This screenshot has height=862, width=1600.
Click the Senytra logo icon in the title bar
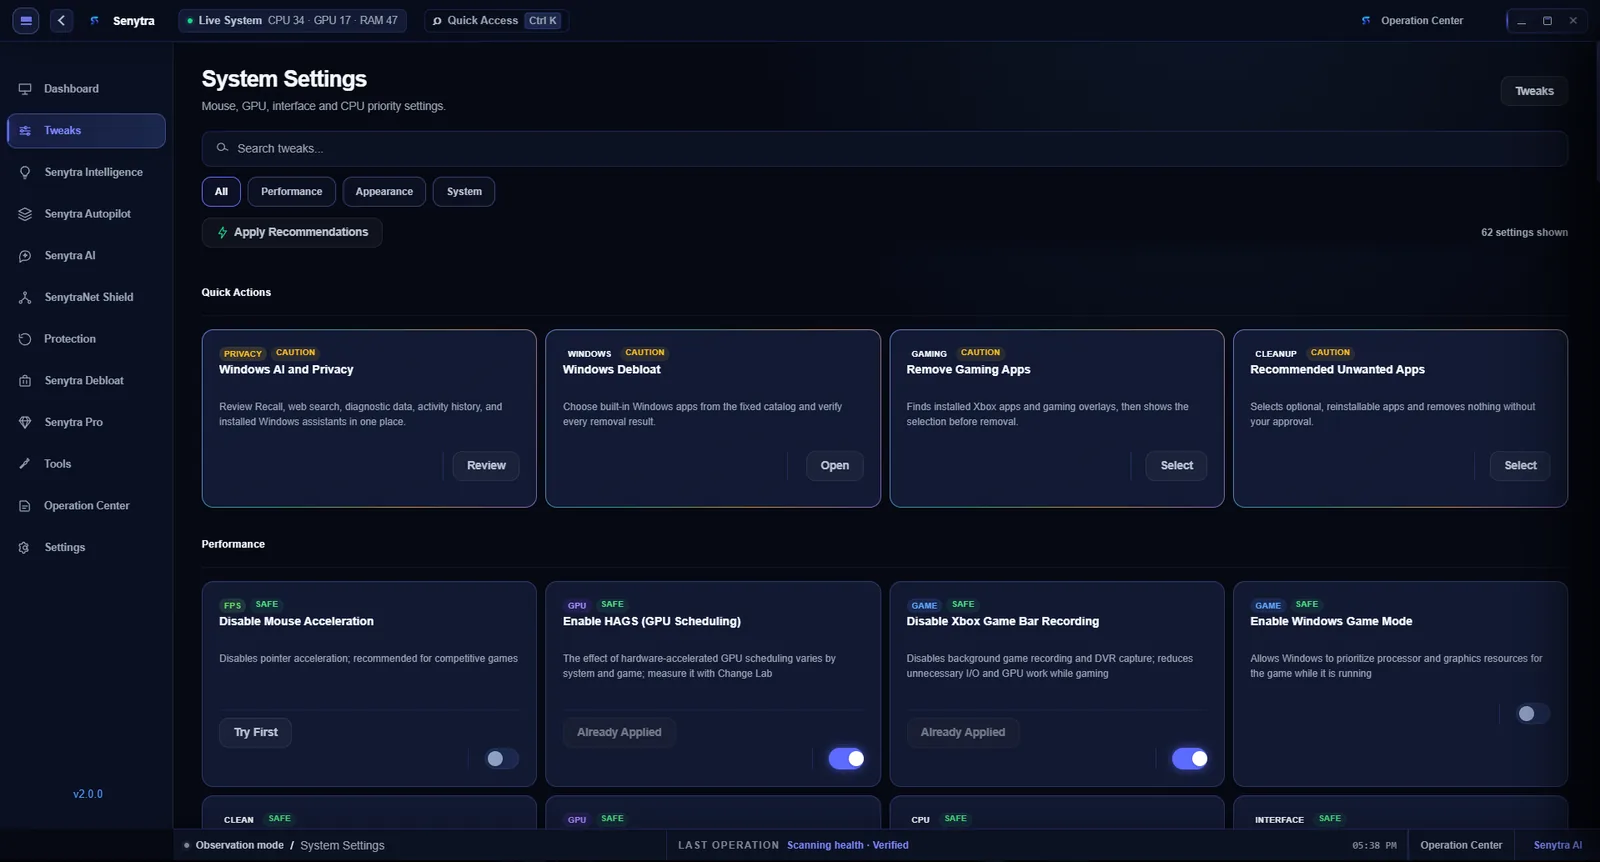coord(95,20)
